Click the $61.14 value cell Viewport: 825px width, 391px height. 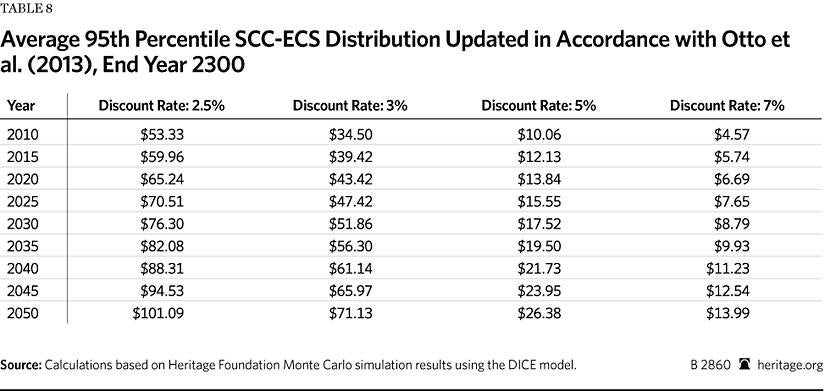click(x=350, y=269)
